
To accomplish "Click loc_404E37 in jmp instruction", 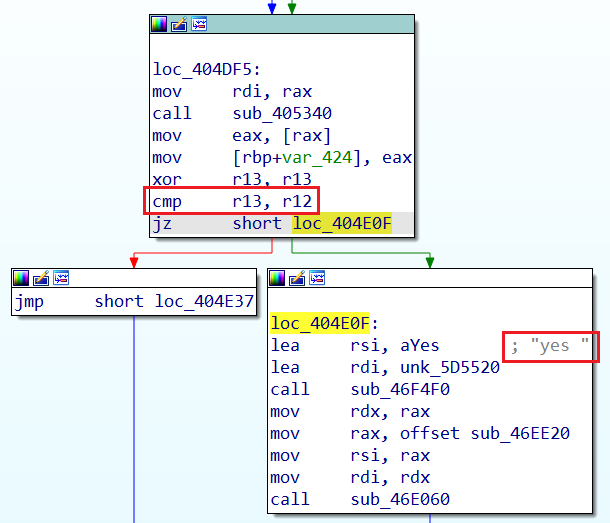I will click(x=204, y=302).
